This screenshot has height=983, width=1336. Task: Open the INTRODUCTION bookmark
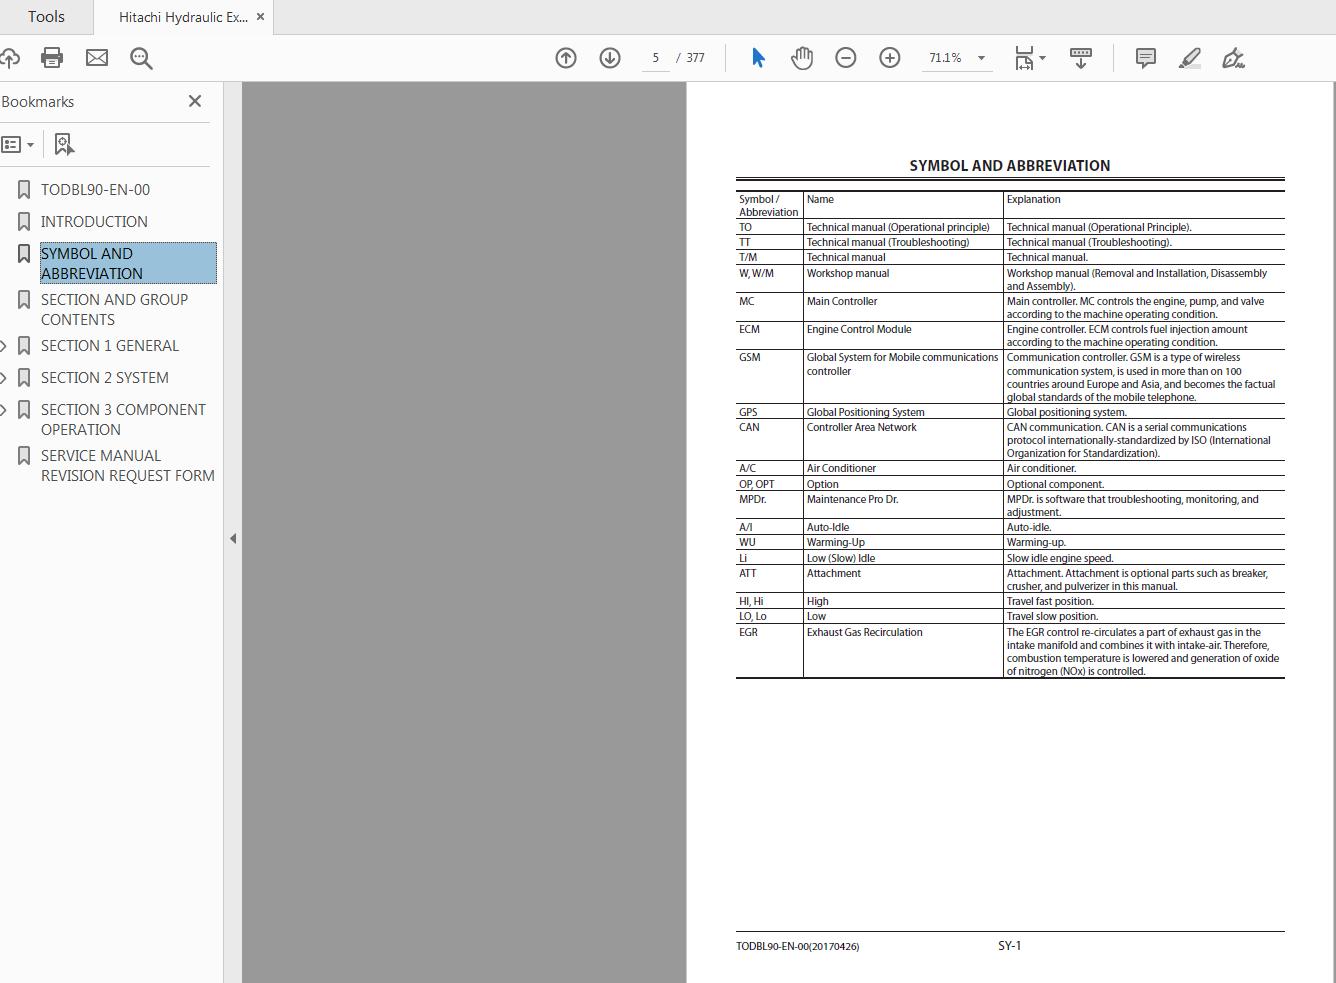[94, 222]
